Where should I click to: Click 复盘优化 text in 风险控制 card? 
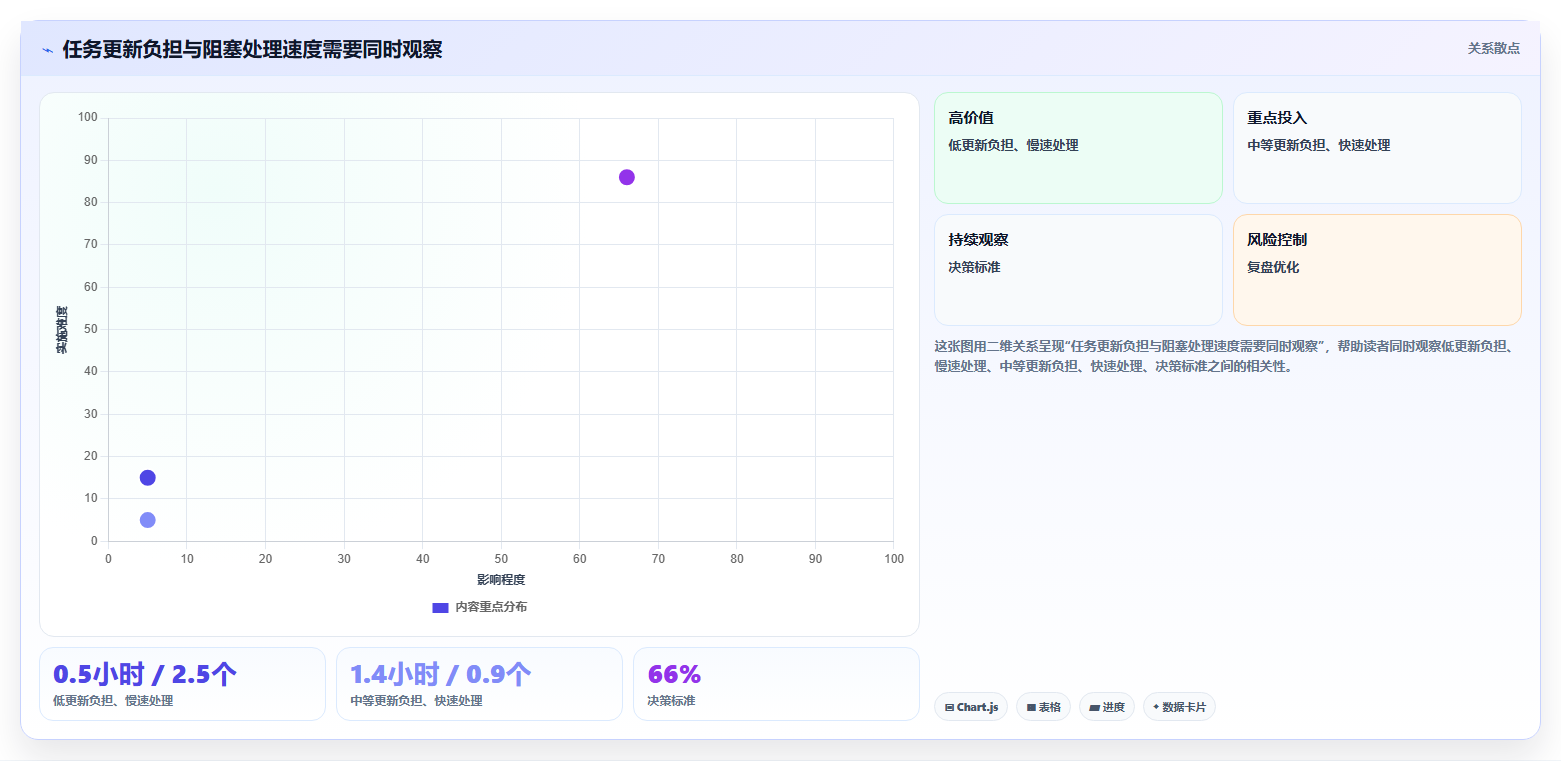click(x=1273, y=267)
